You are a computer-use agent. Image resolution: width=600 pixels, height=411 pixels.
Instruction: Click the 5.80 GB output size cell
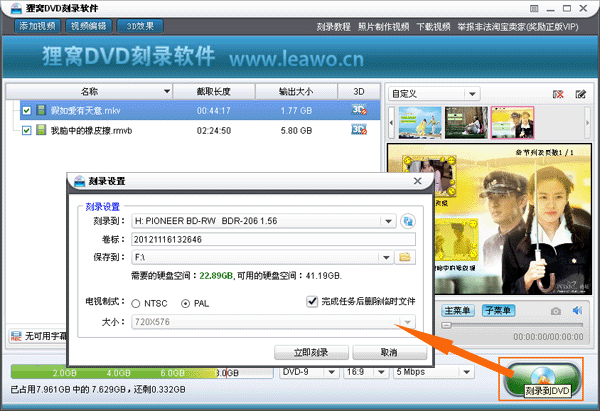[x=296, y=131]
